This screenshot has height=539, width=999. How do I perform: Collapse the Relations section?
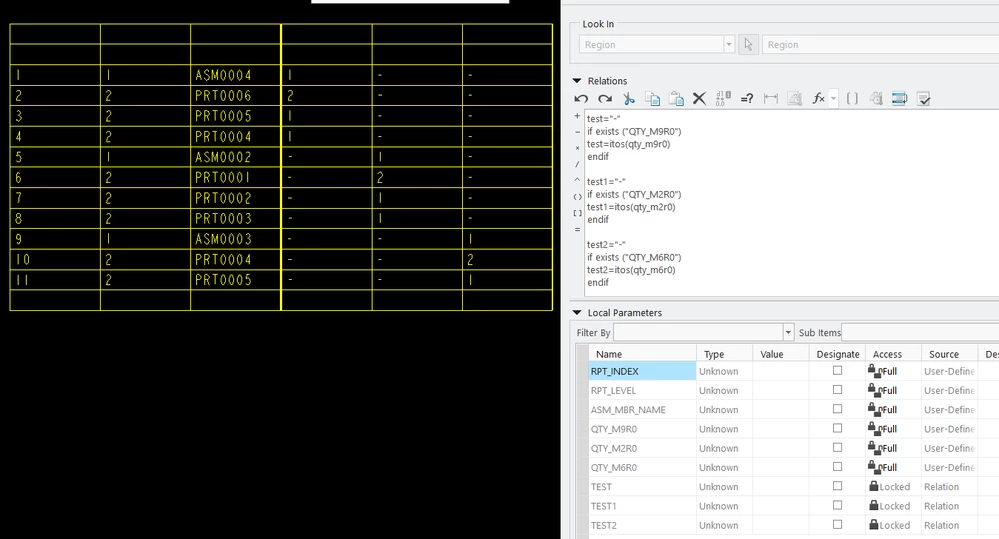(577, 81)
